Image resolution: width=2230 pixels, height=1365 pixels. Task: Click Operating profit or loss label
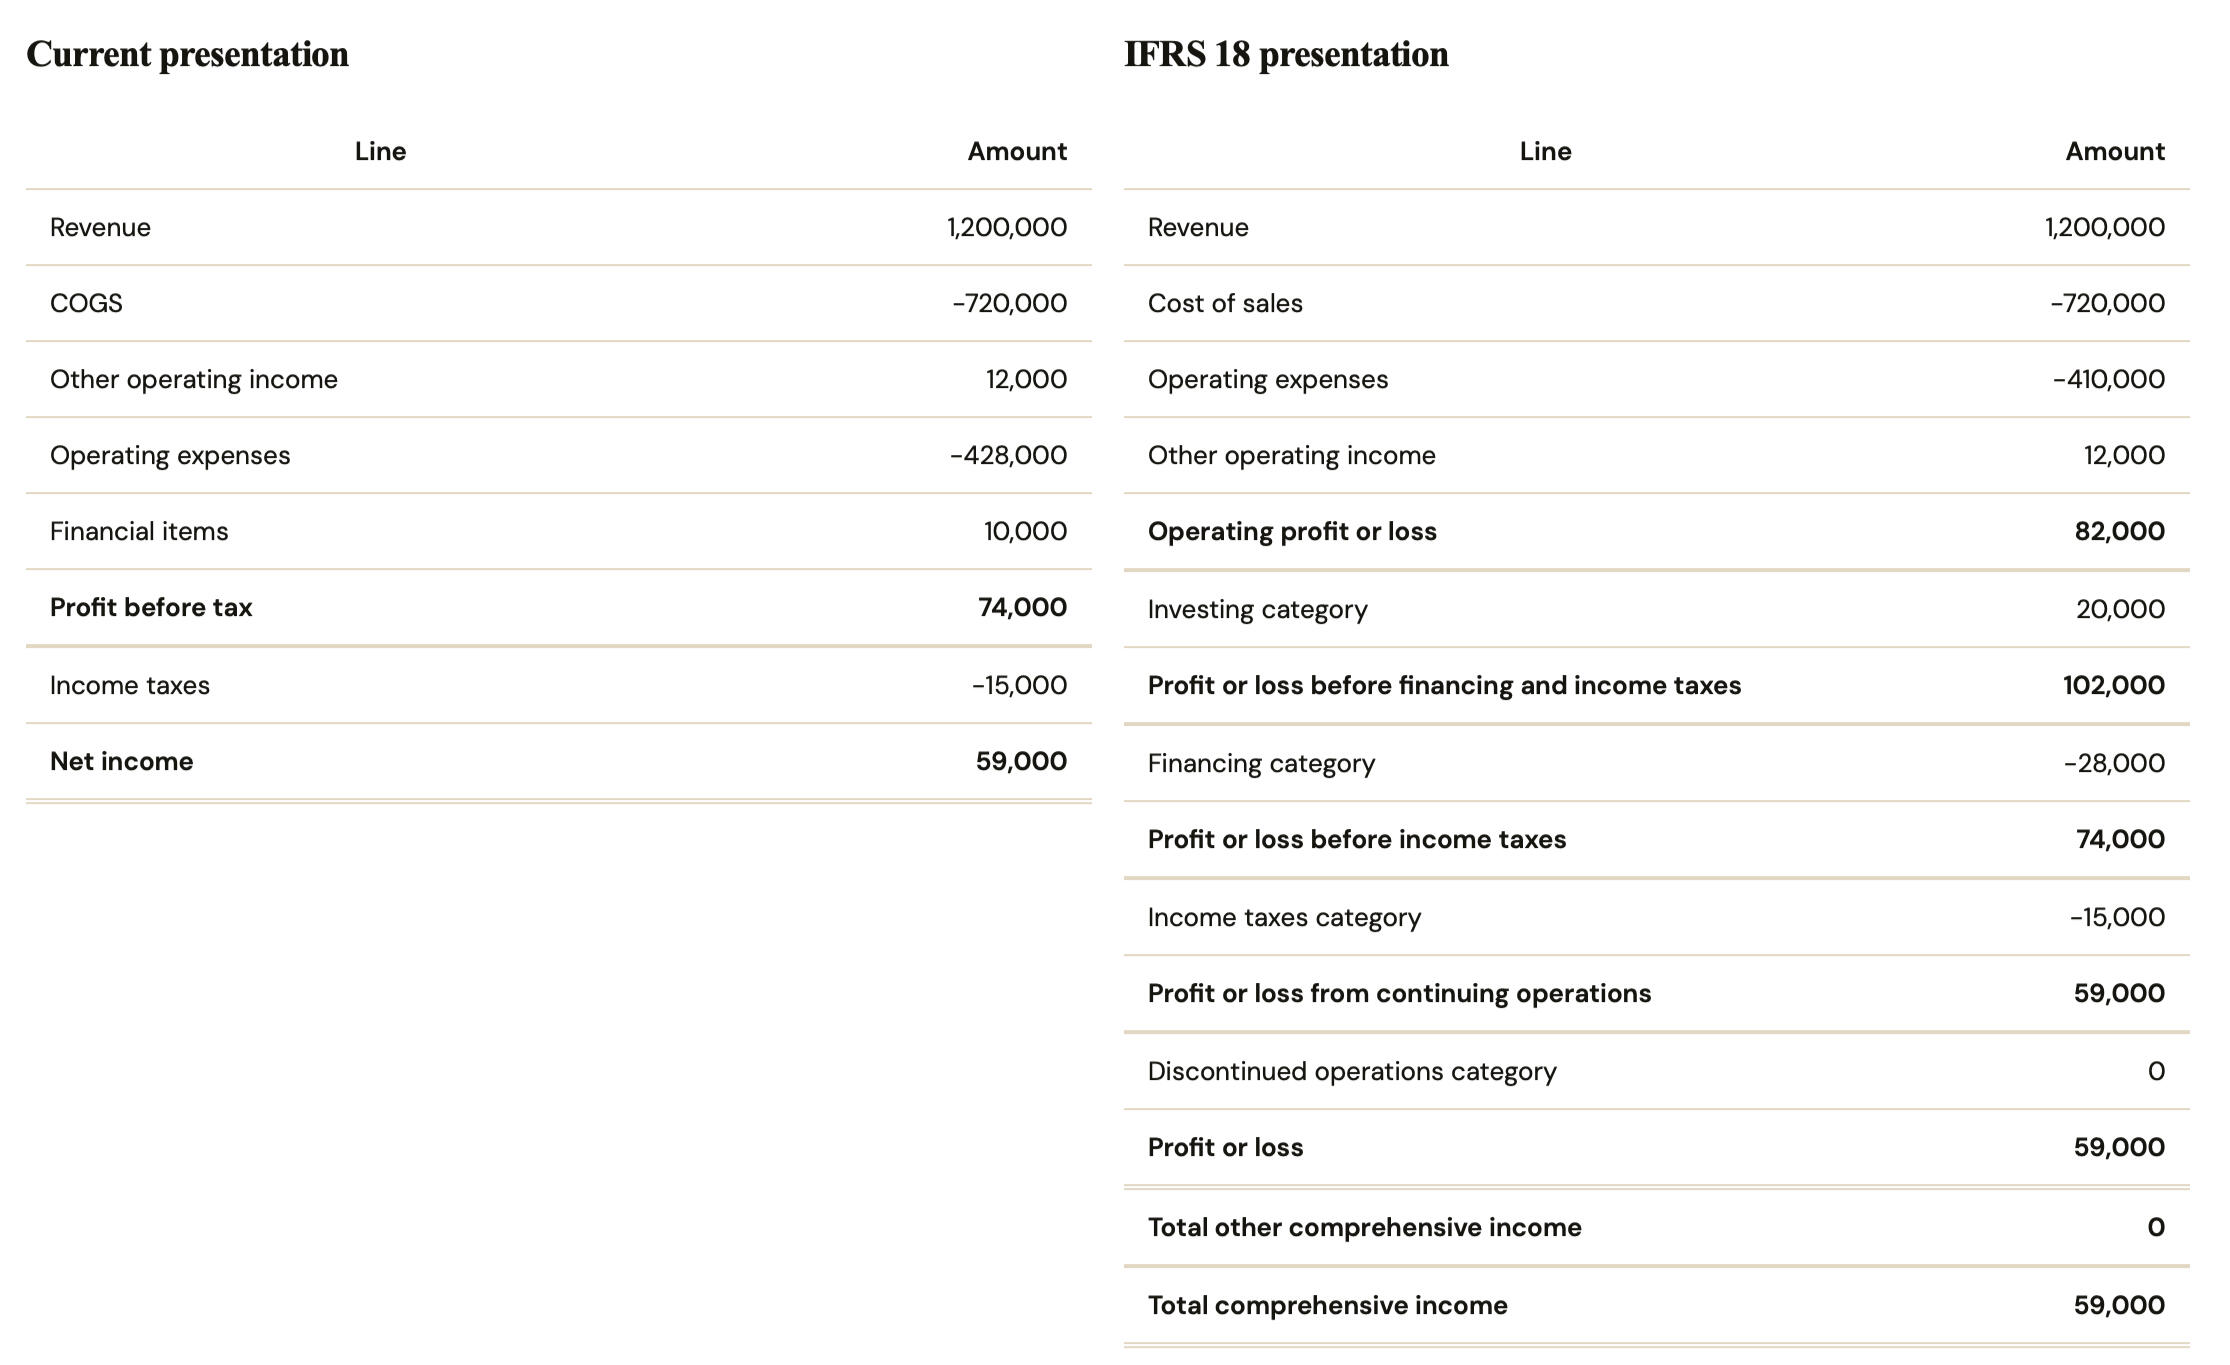[x=1292, y=531]
